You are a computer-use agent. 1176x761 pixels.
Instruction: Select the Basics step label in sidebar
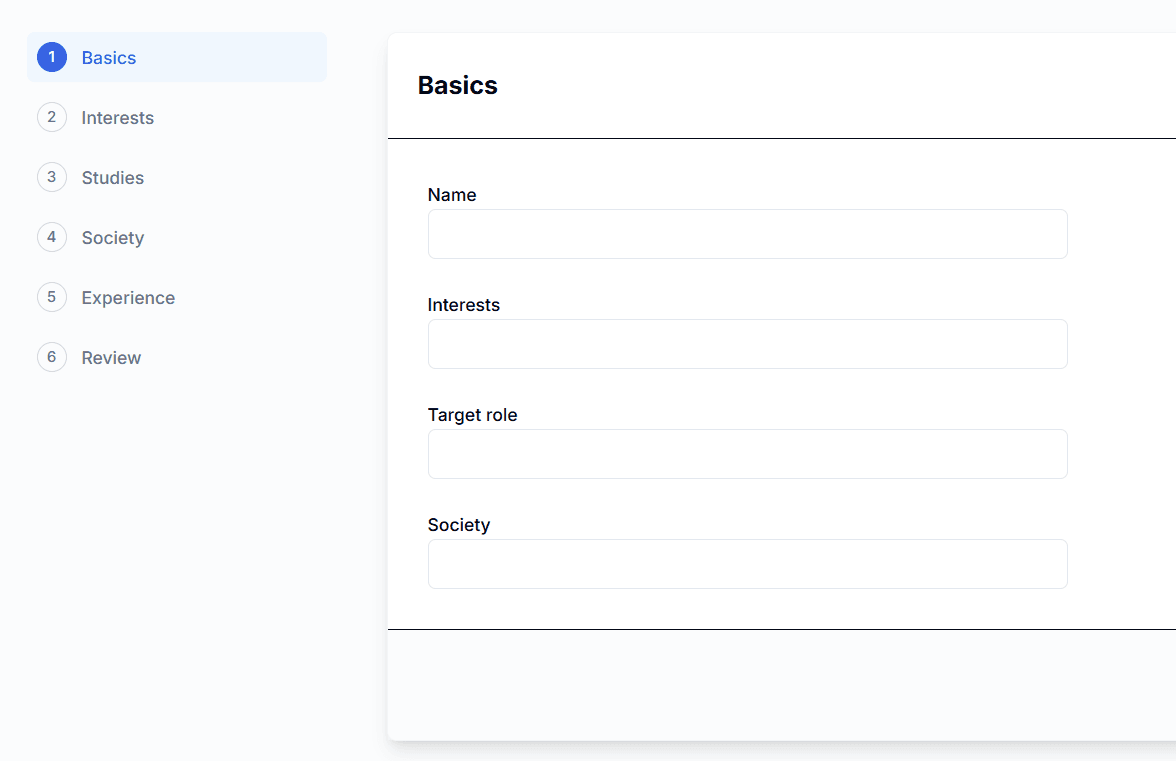tap(109, 58)
